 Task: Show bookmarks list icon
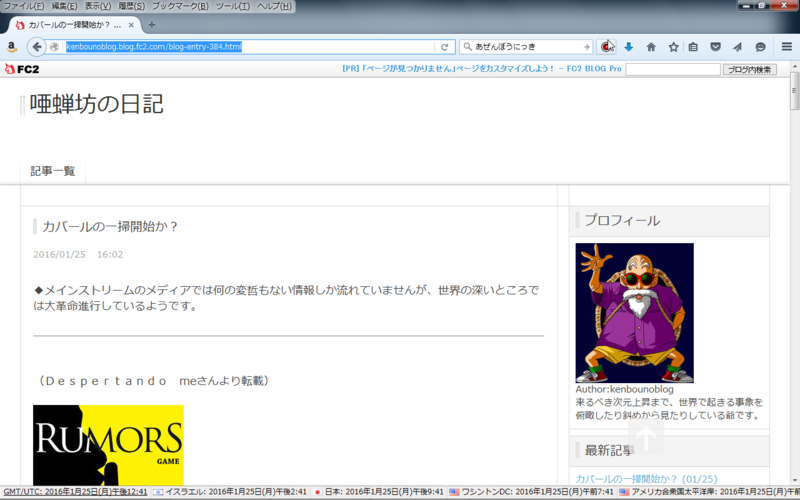point(693,47)
